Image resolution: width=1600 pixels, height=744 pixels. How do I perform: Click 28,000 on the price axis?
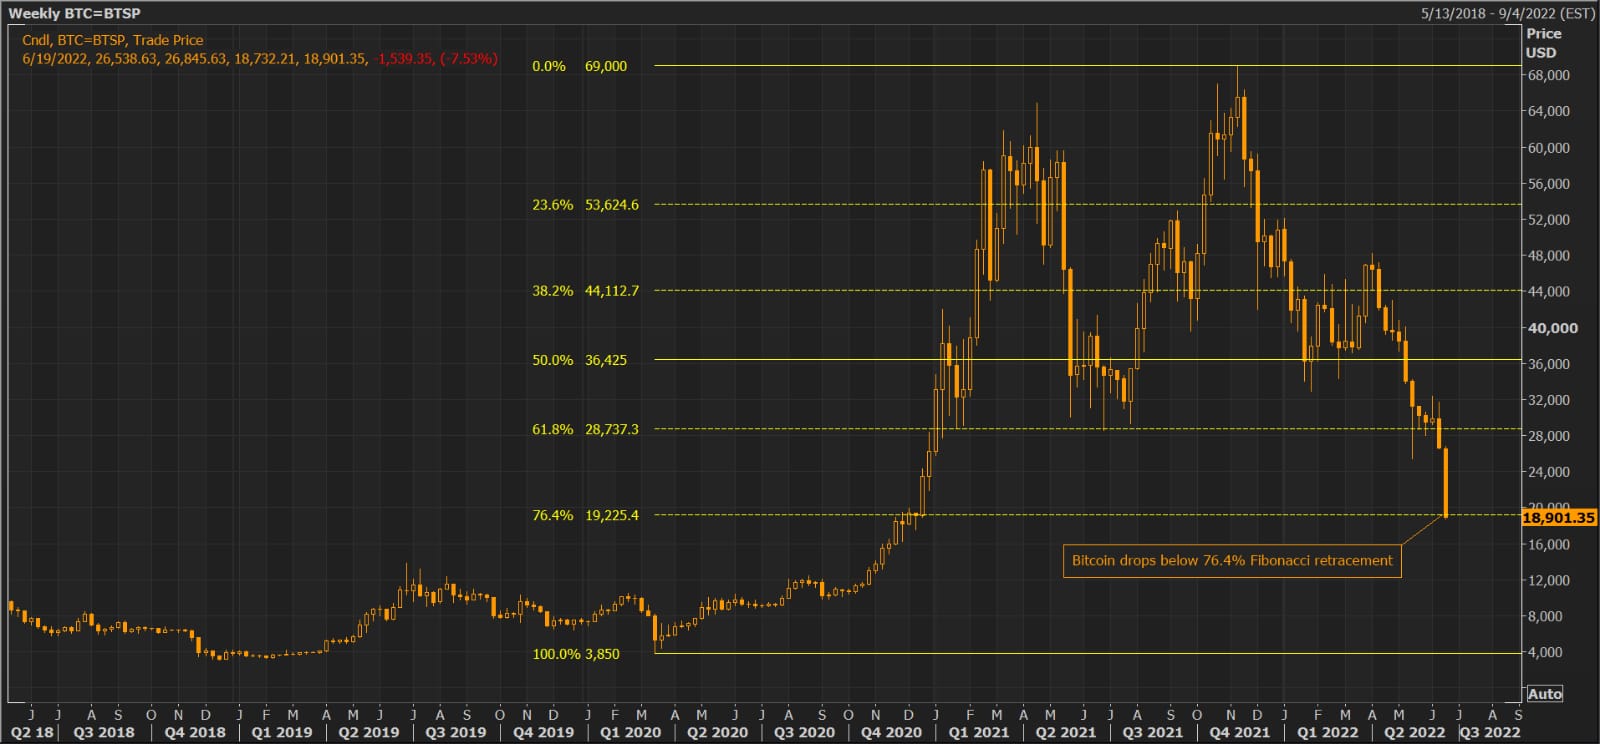(x=1548, y=436)
